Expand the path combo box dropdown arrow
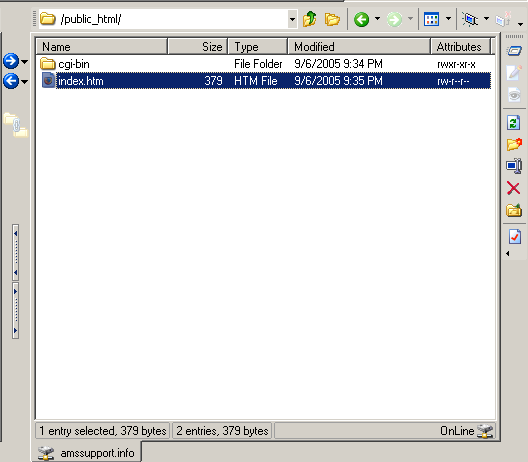 (292, 20)
